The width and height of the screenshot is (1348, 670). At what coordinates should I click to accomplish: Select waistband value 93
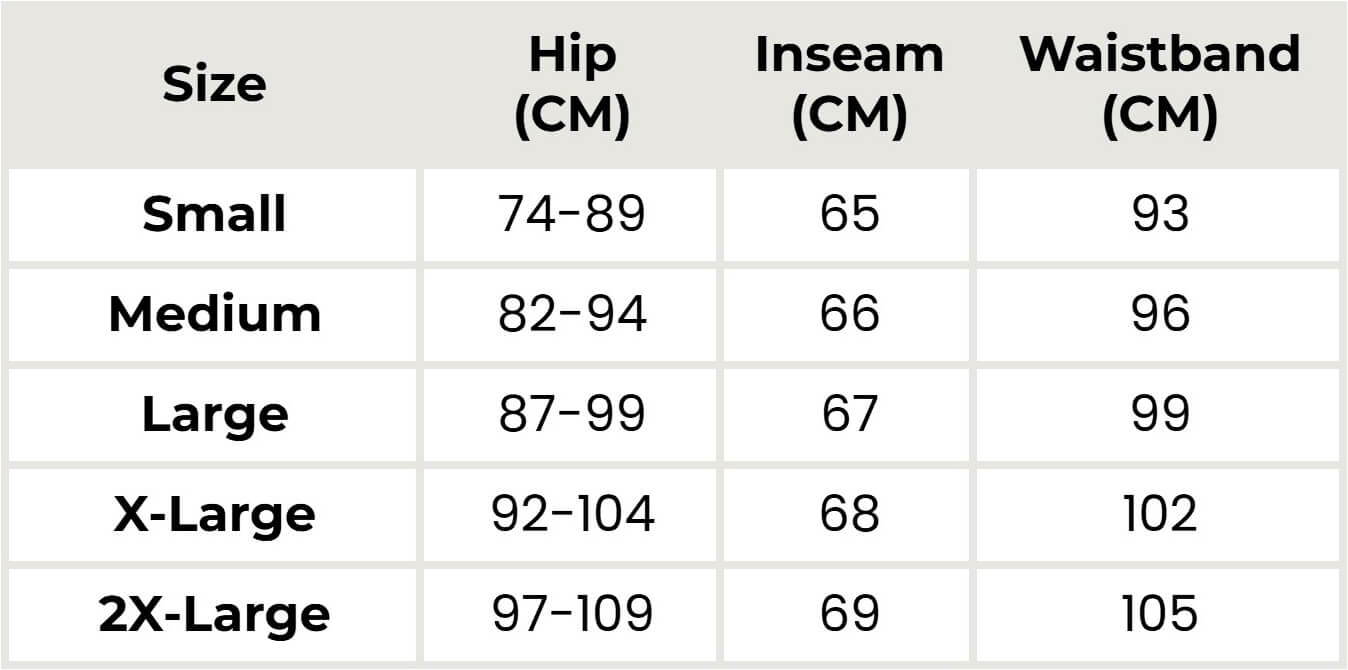pos(1160,214)
